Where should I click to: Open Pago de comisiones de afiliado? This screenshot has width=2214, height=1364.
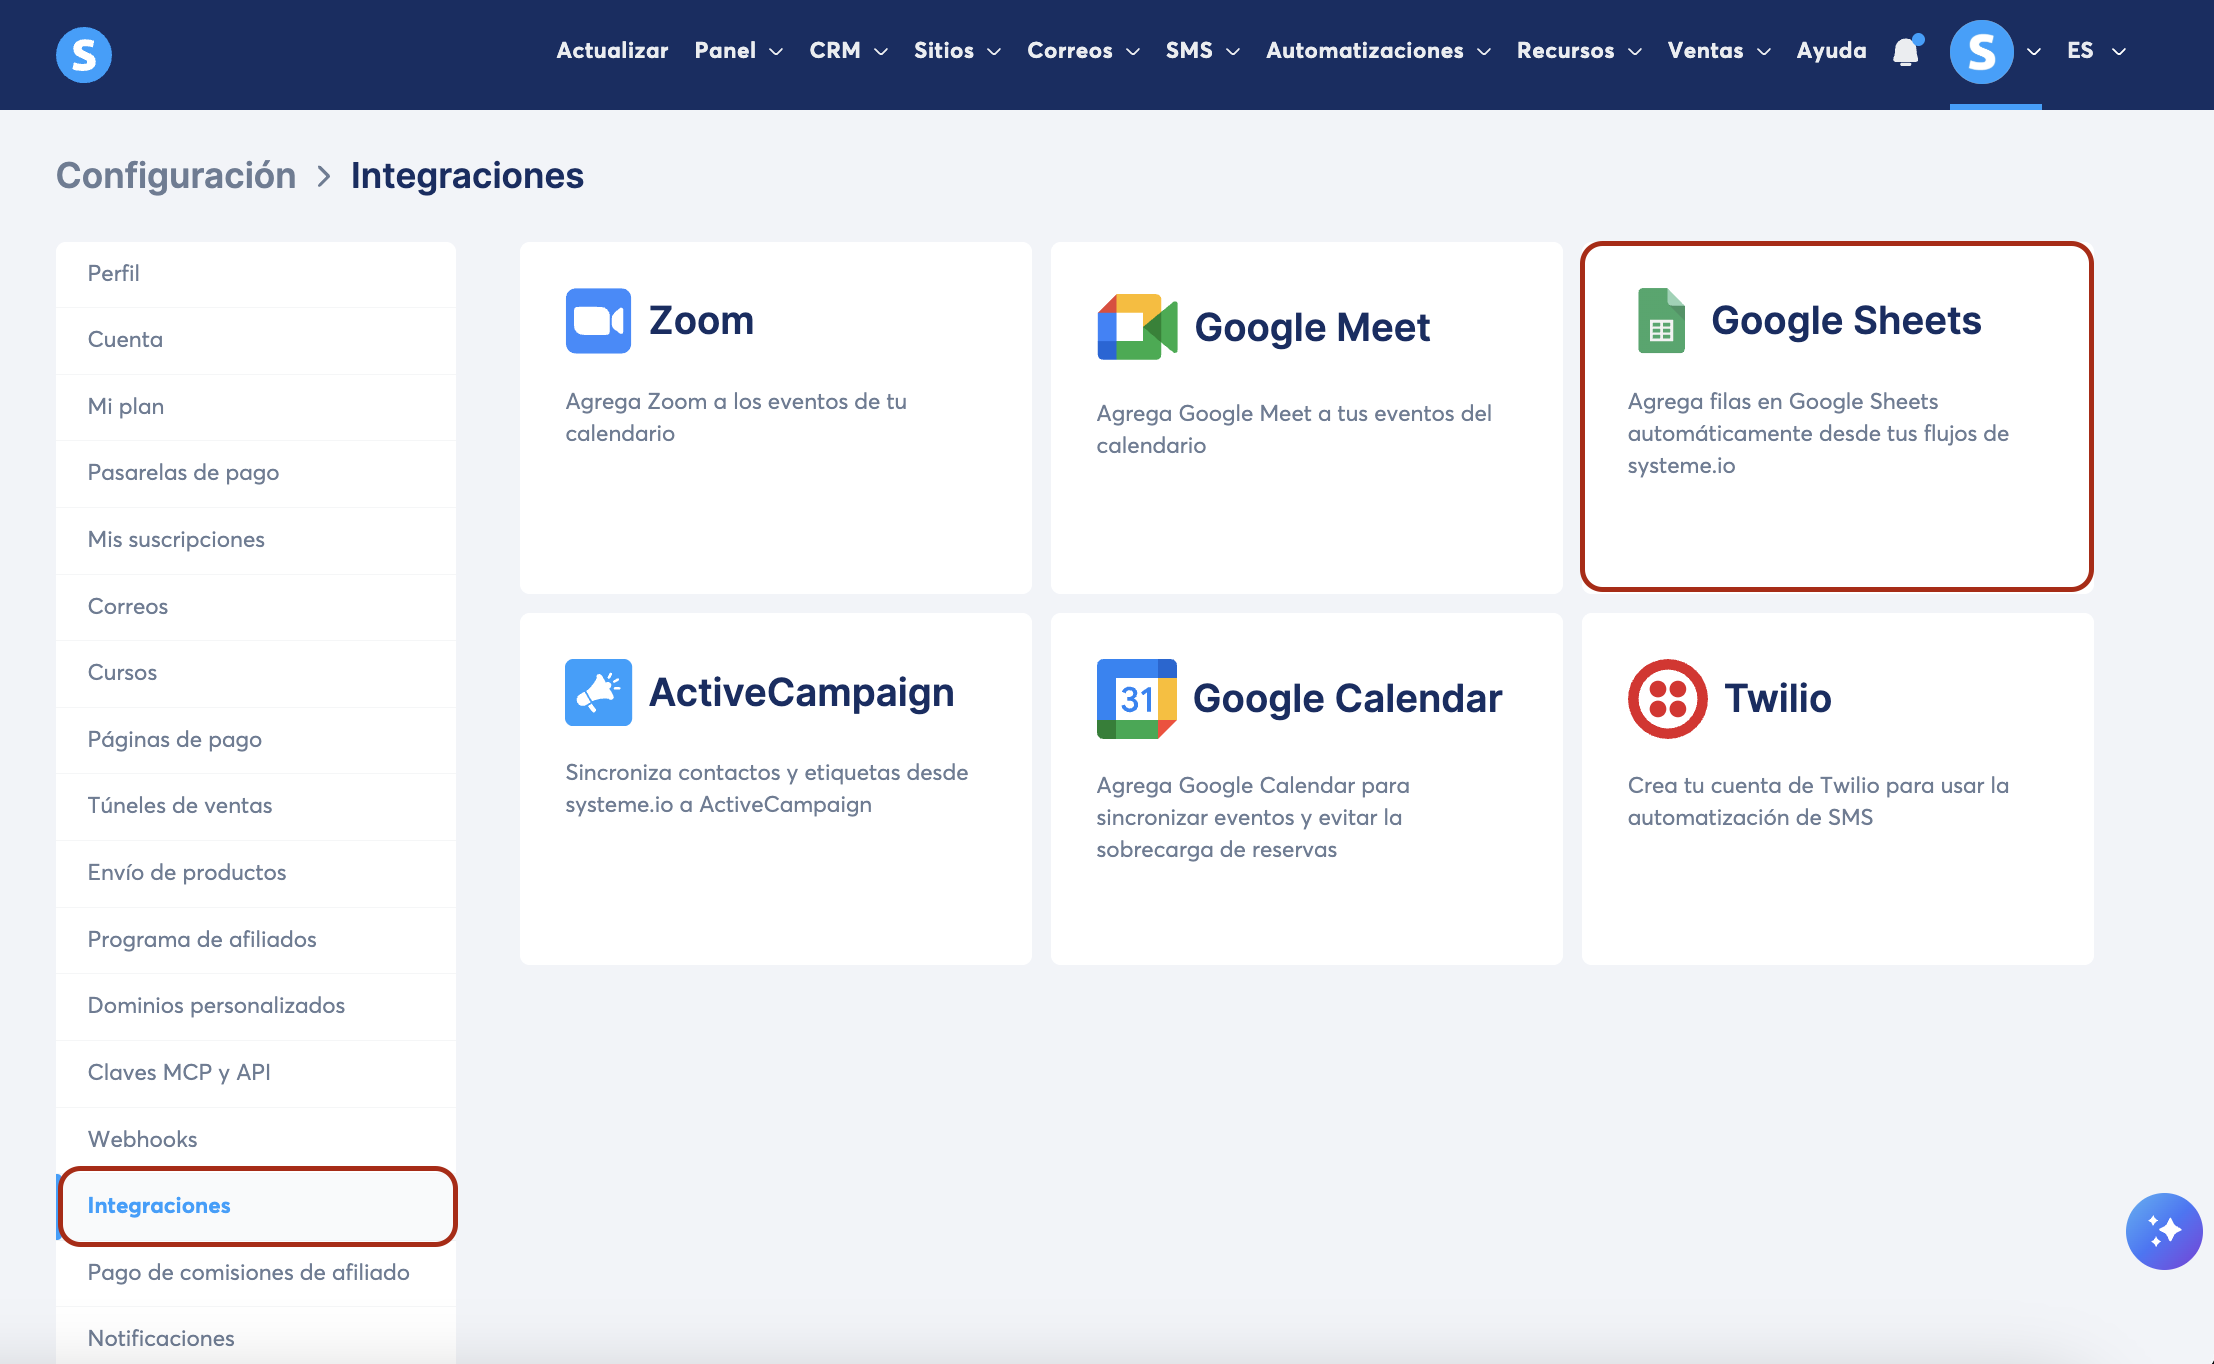pyautogui.click(x=256, y=1273)
